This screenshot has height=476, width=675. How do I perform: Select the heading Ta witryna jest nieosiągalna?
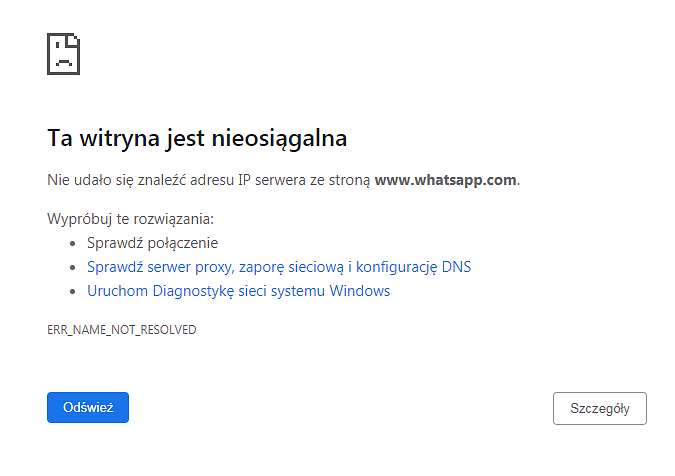[x=197, y=139]
